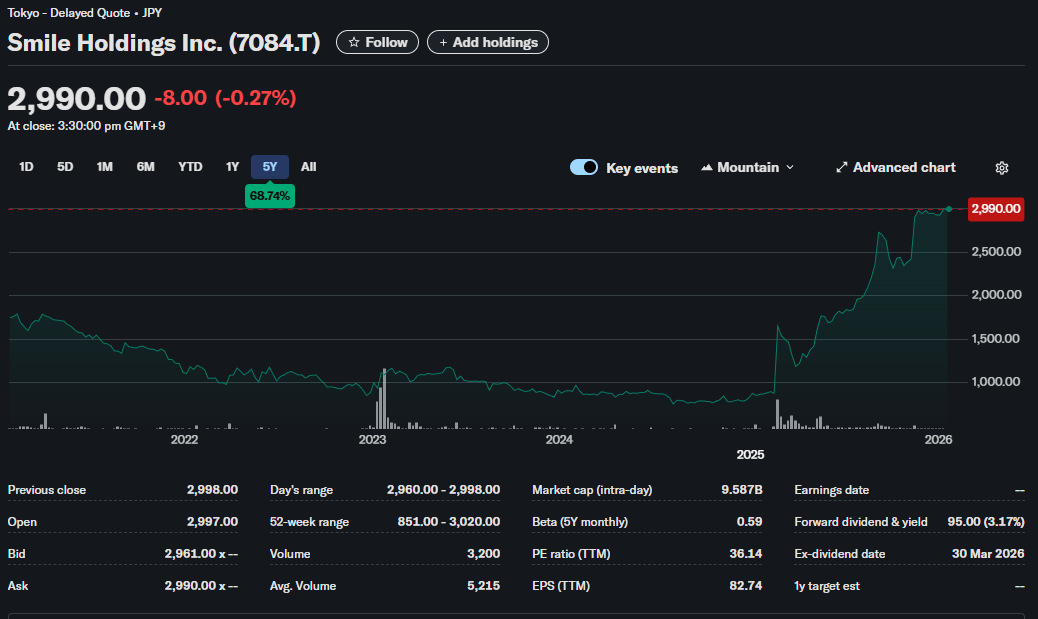The width and height of the screenshot is (1038, 619).
Task: Select the 5Y time range tab
Action: pyautogui.click(x=269, y=167)
